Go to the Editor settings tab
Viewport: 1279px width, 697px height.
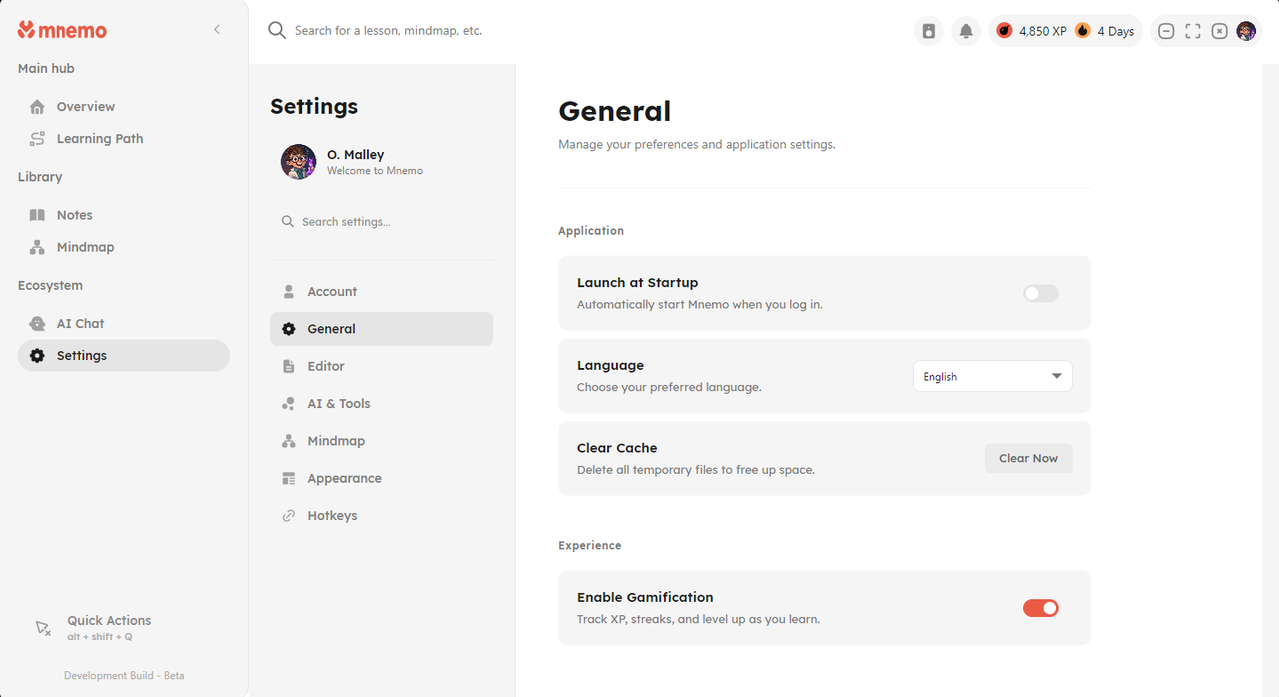click(326, 366)
